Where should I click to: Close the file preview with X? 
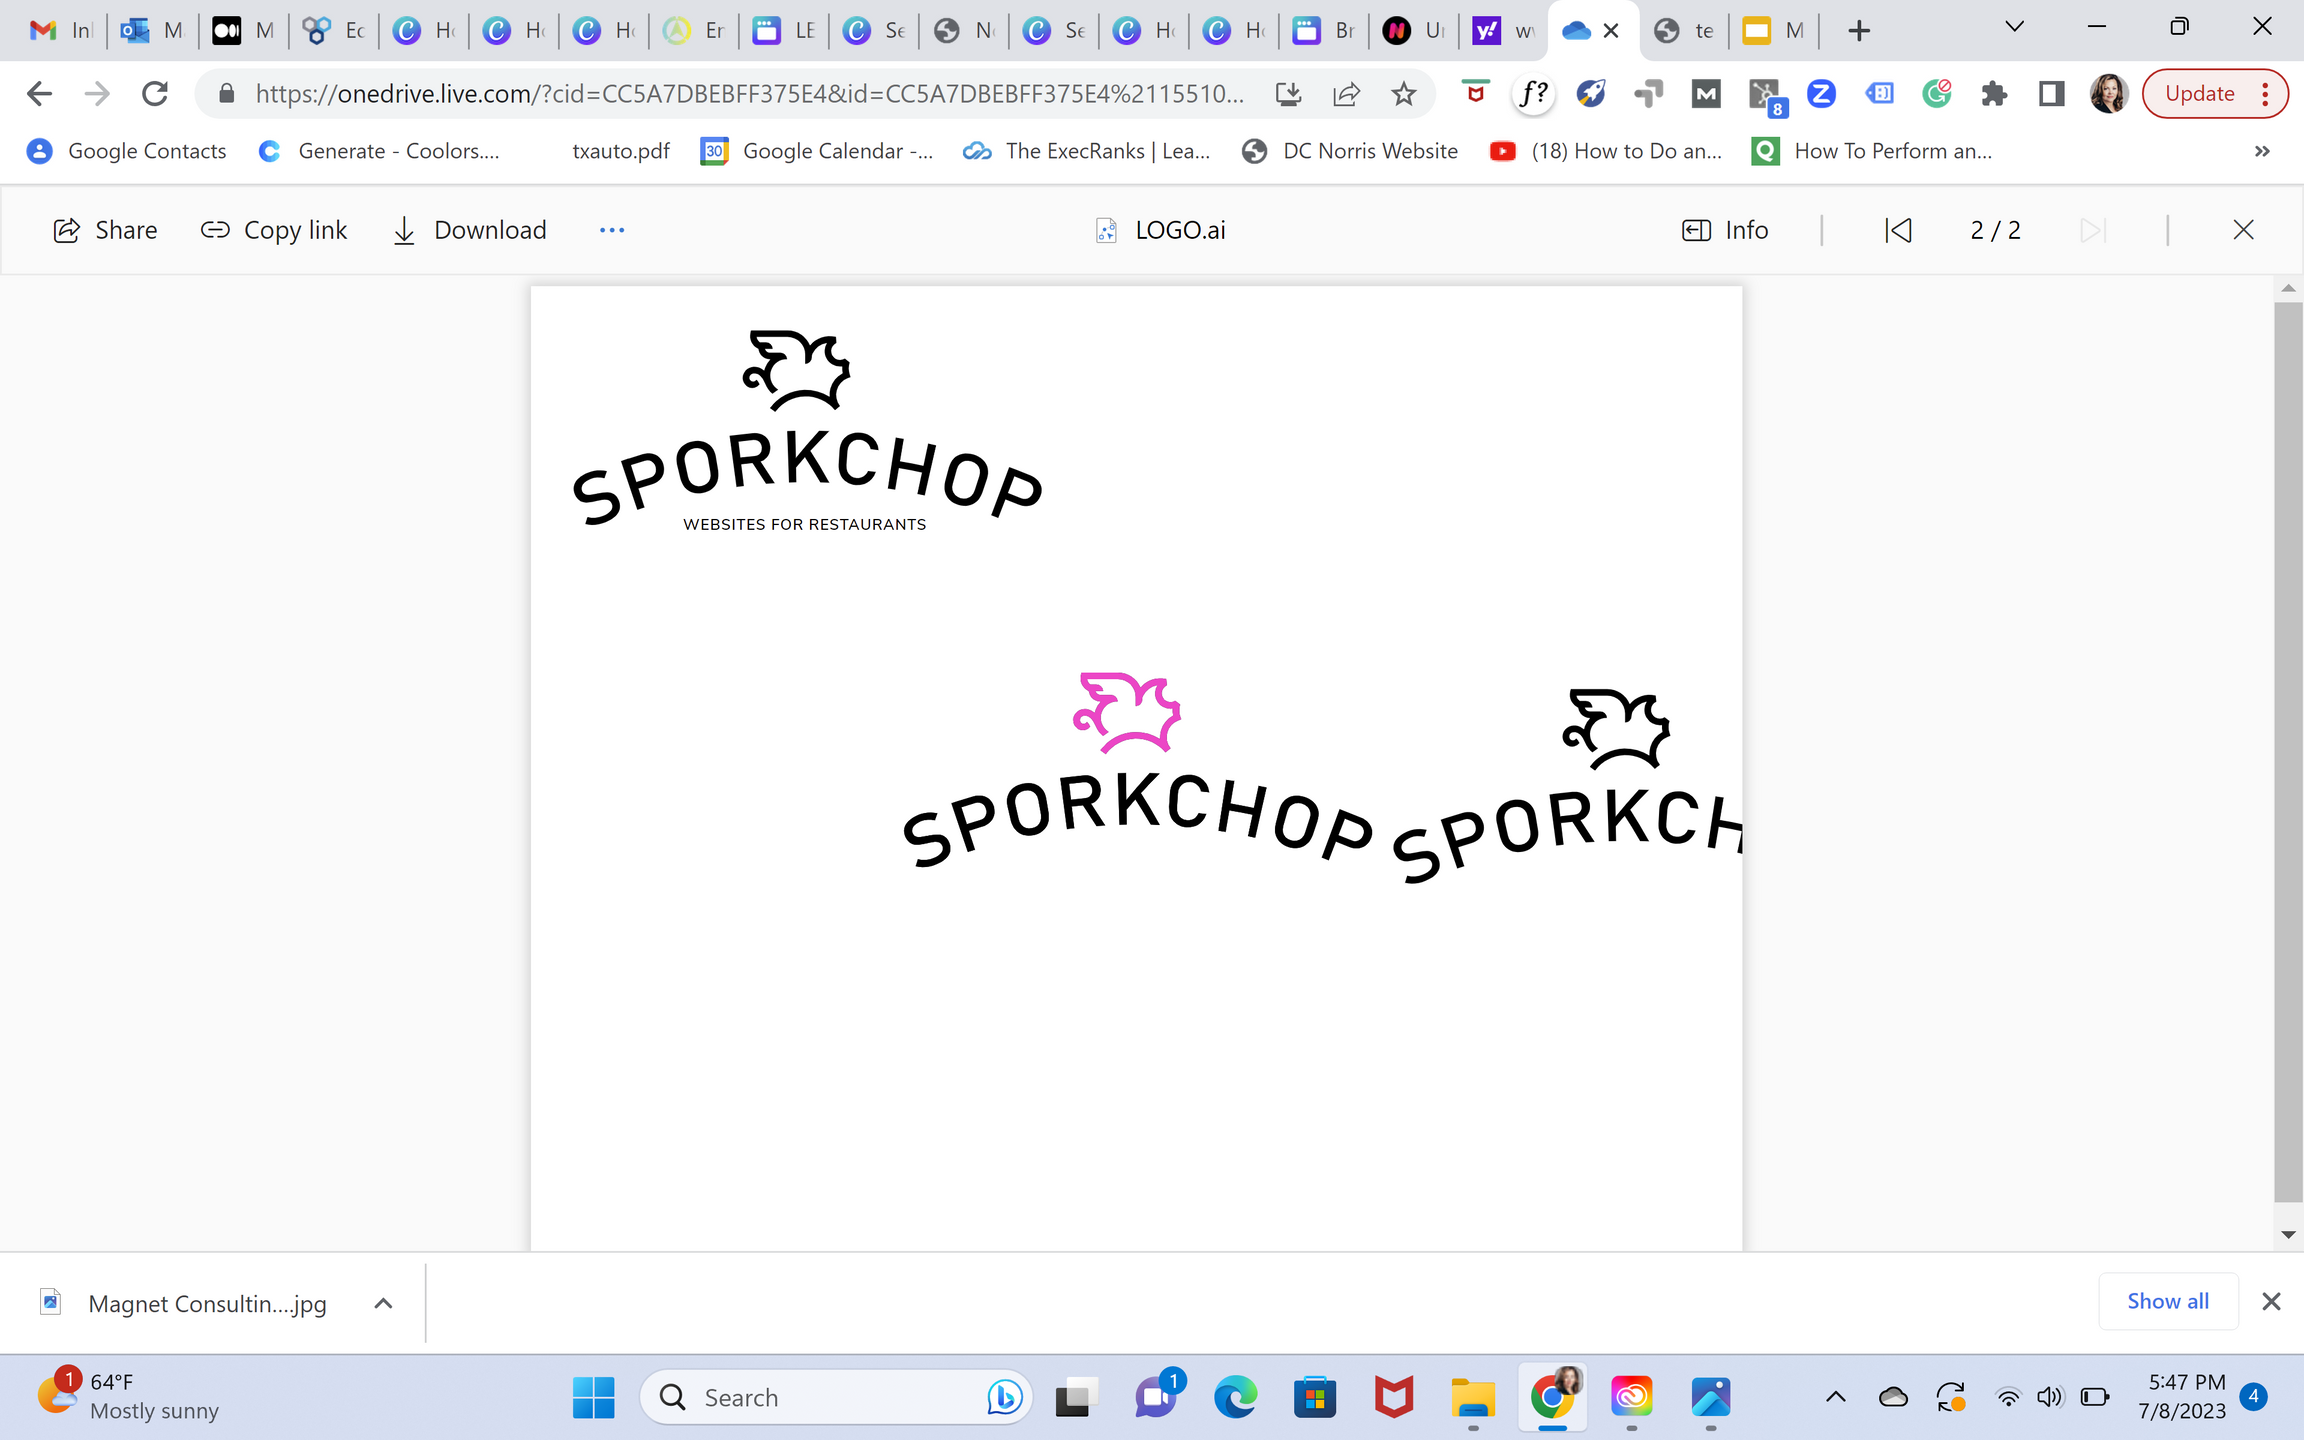(x=2243, y=230)
